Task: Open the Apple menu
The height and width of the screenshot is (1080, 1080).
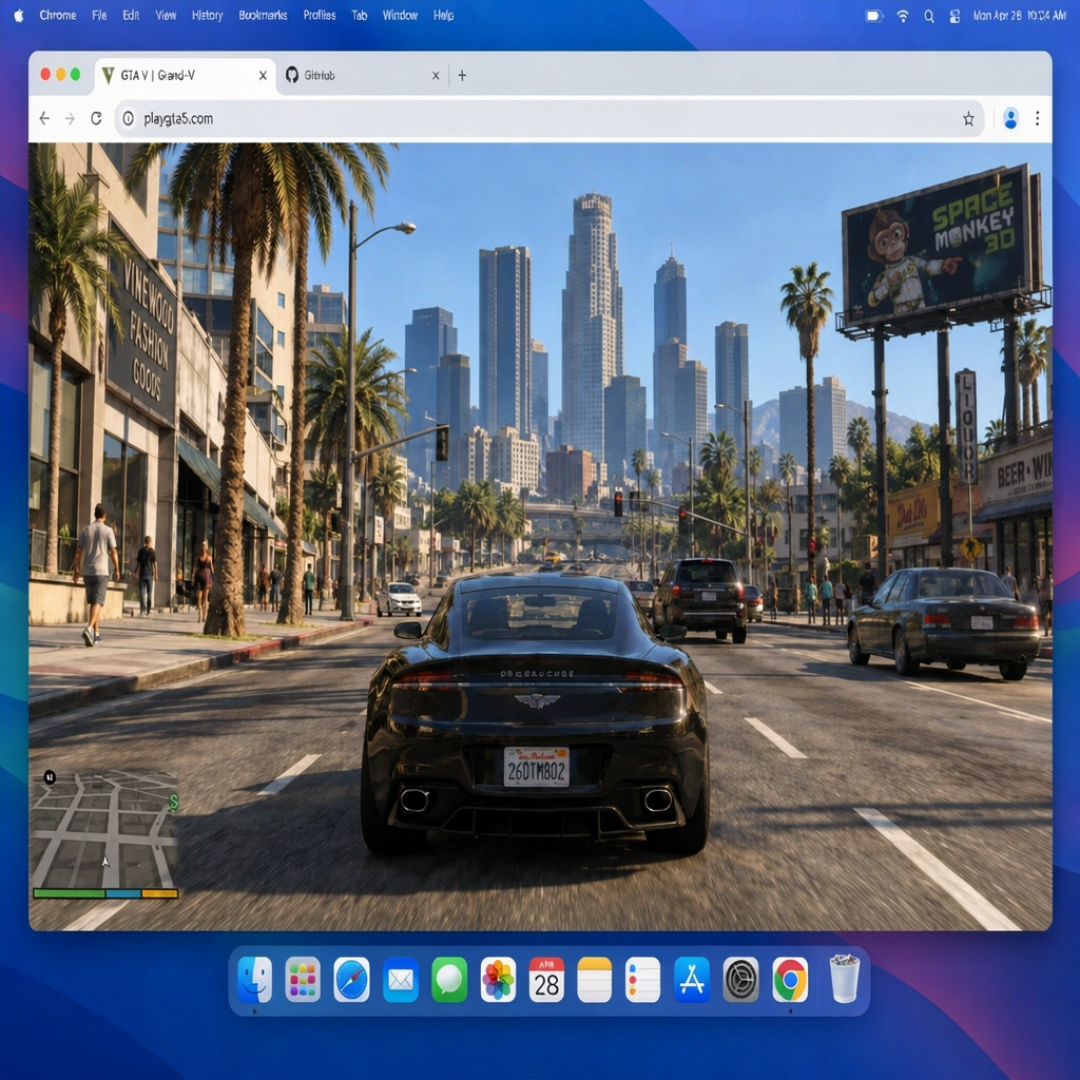Action: [19, 15]
